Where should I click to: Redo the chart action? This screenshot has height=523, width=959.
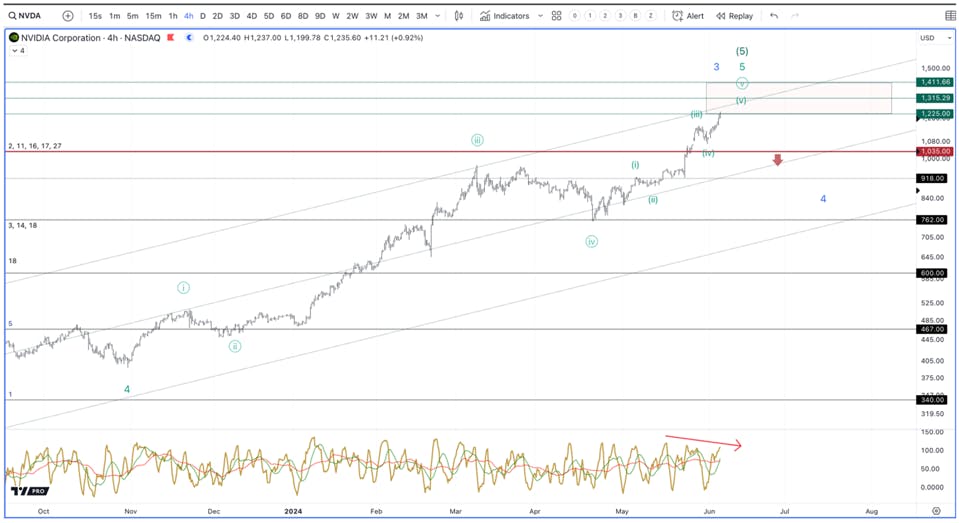tap(795, 16)
